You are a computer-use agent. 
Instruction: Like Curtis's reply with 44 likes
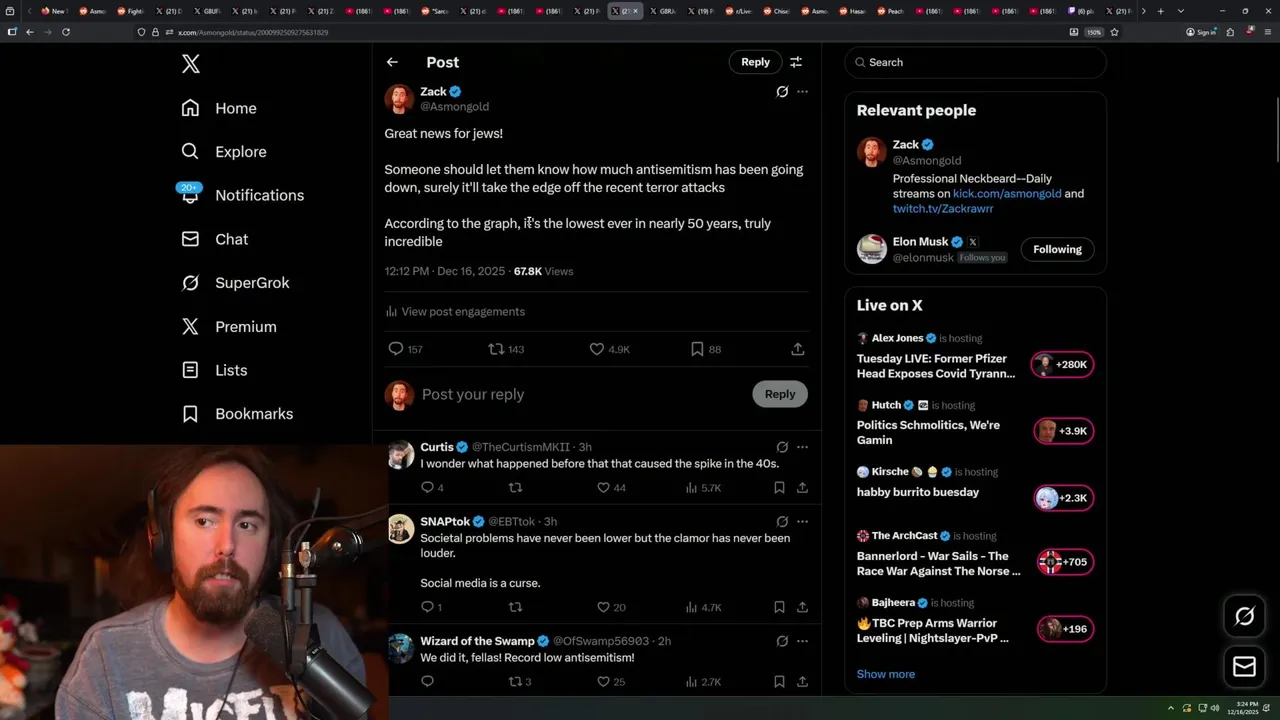611,488
